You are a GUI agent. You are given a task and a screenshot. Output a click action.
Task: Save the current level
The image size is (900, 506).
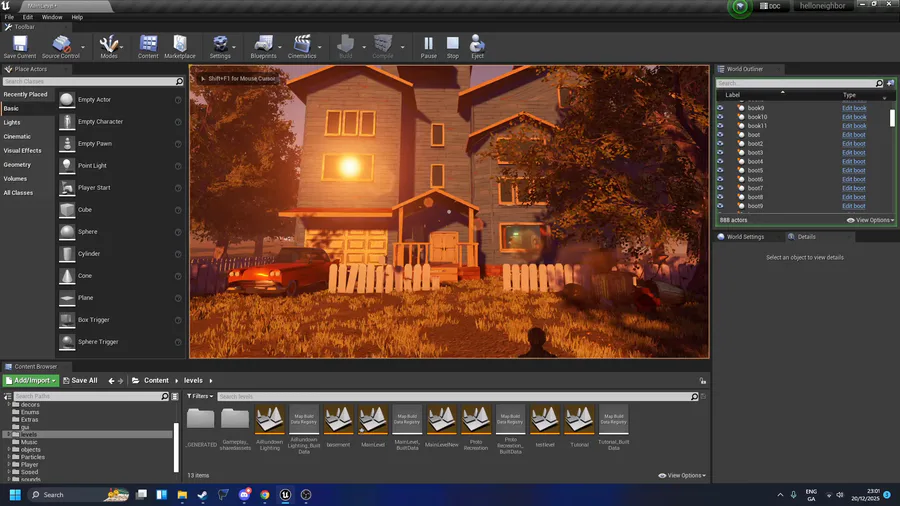20,46
